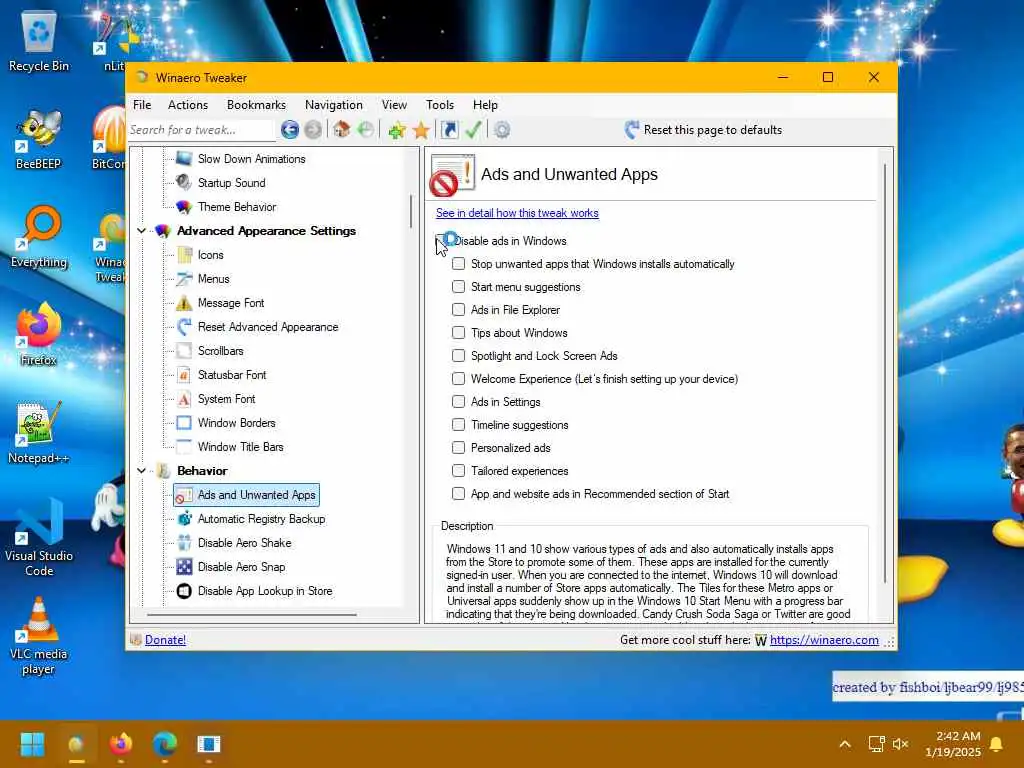This screenshot has height=768, width=1024.
Task: Open the File menu
Action: coord(142,105)
